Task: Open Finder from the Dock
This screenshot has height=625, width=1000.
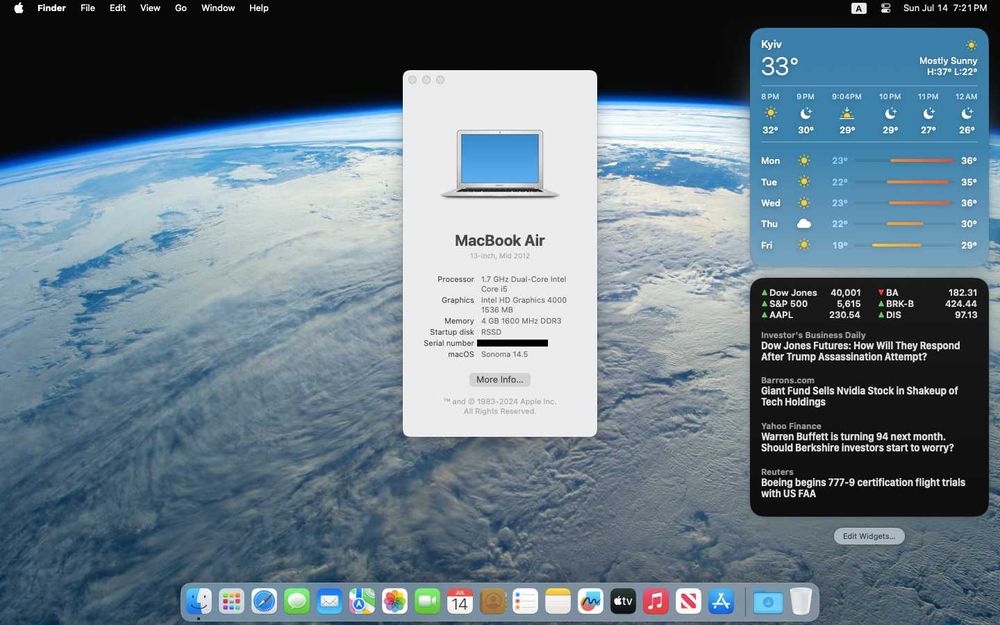Action: point(198,601)
